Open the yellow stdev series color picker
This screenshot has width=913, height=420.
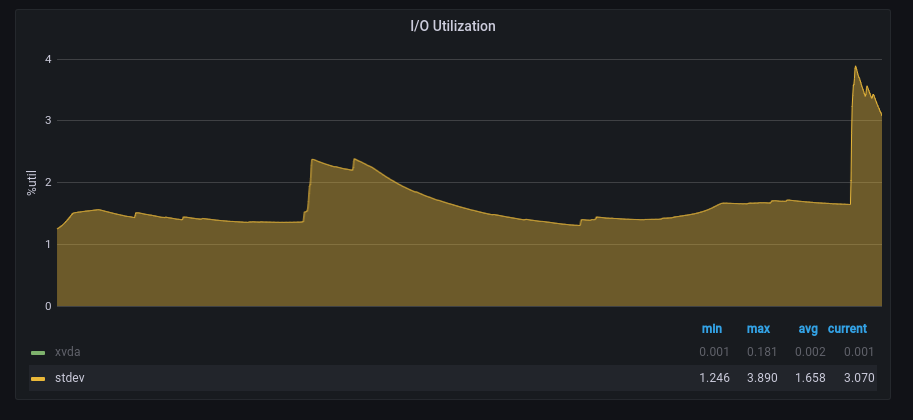[38, 379]
